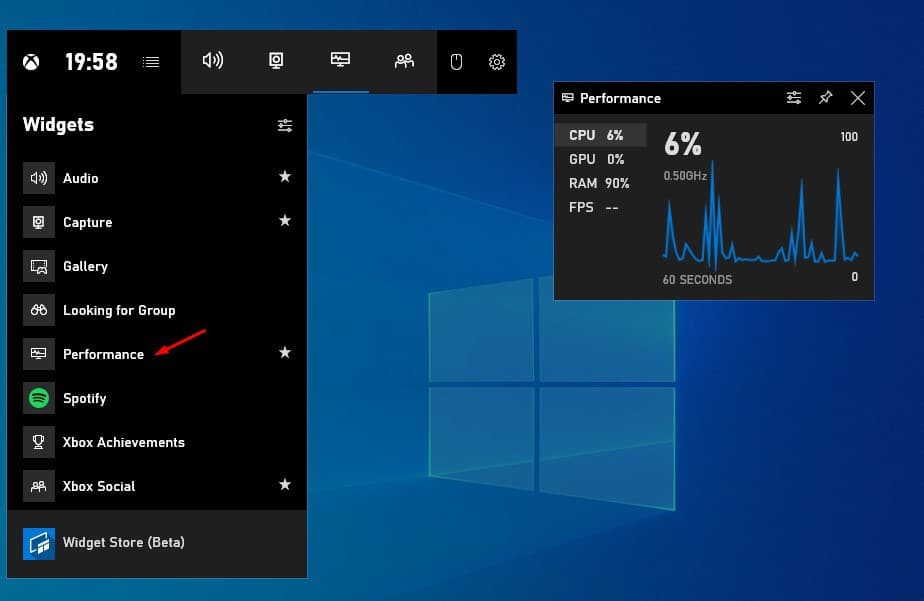Open the Spotify widget icon

tap(39, 398)
